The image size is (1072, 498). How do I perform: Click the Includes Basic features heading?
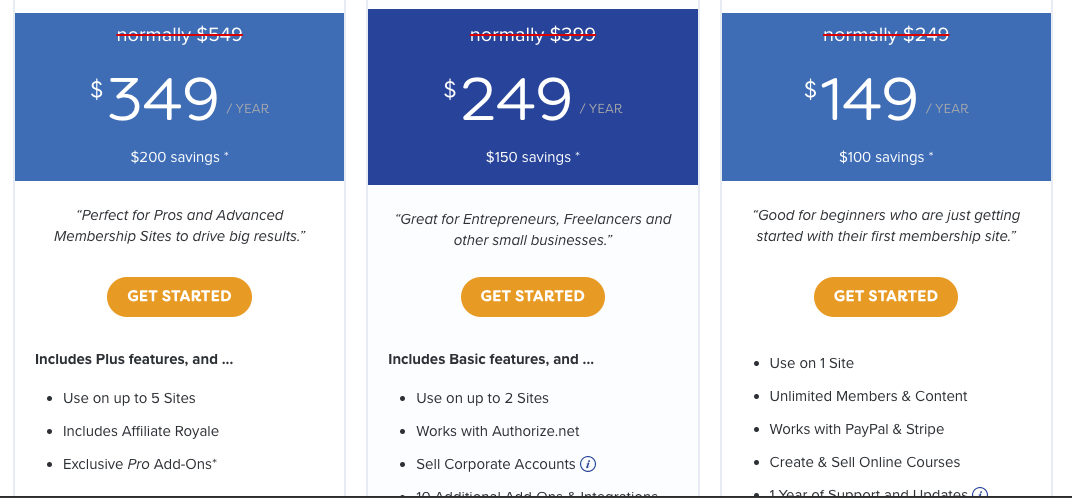491,359
